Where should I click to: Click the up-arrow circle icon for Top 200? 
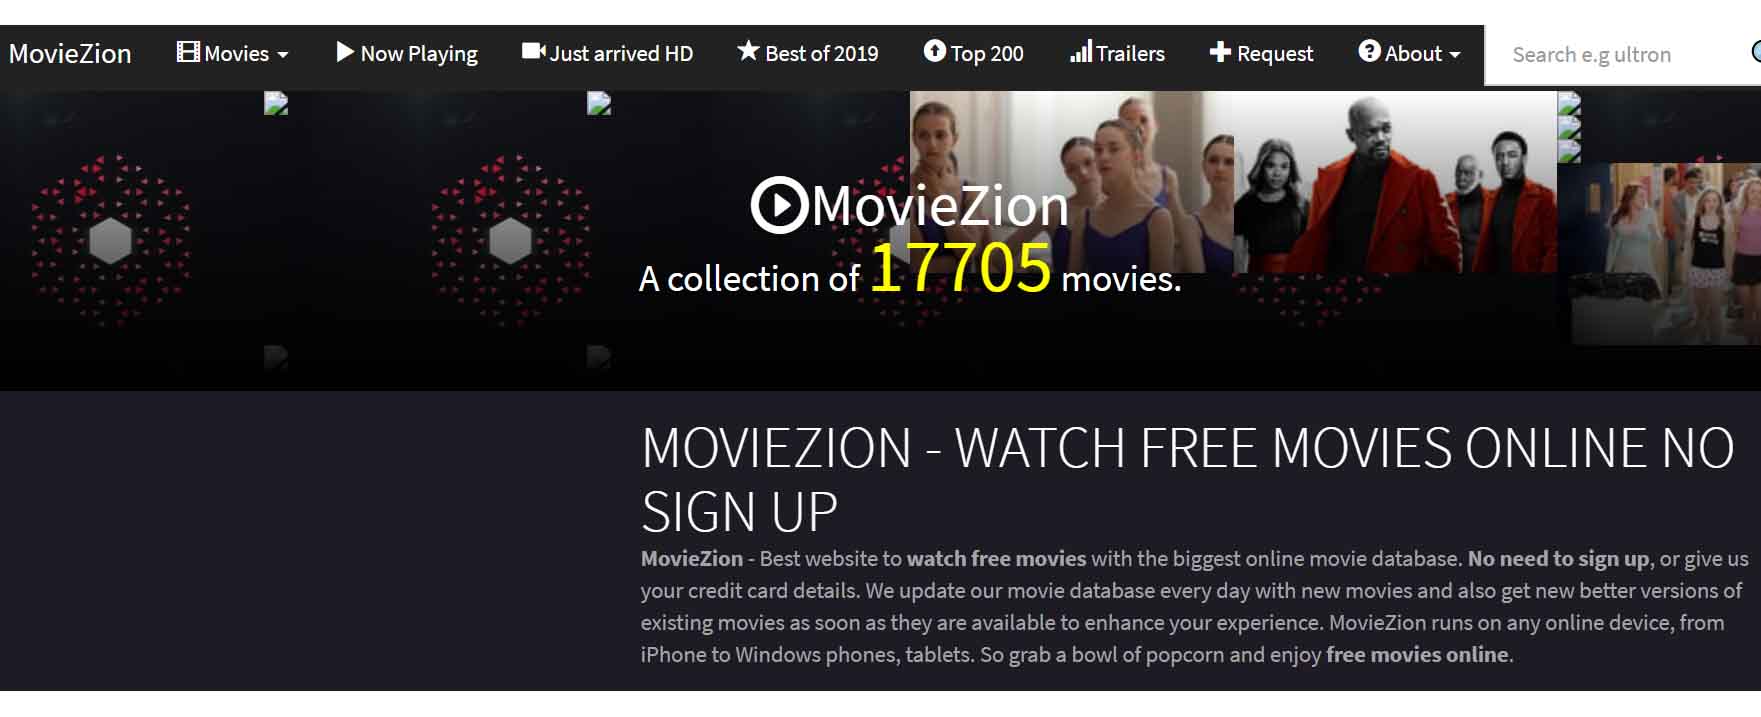[934, 51]
